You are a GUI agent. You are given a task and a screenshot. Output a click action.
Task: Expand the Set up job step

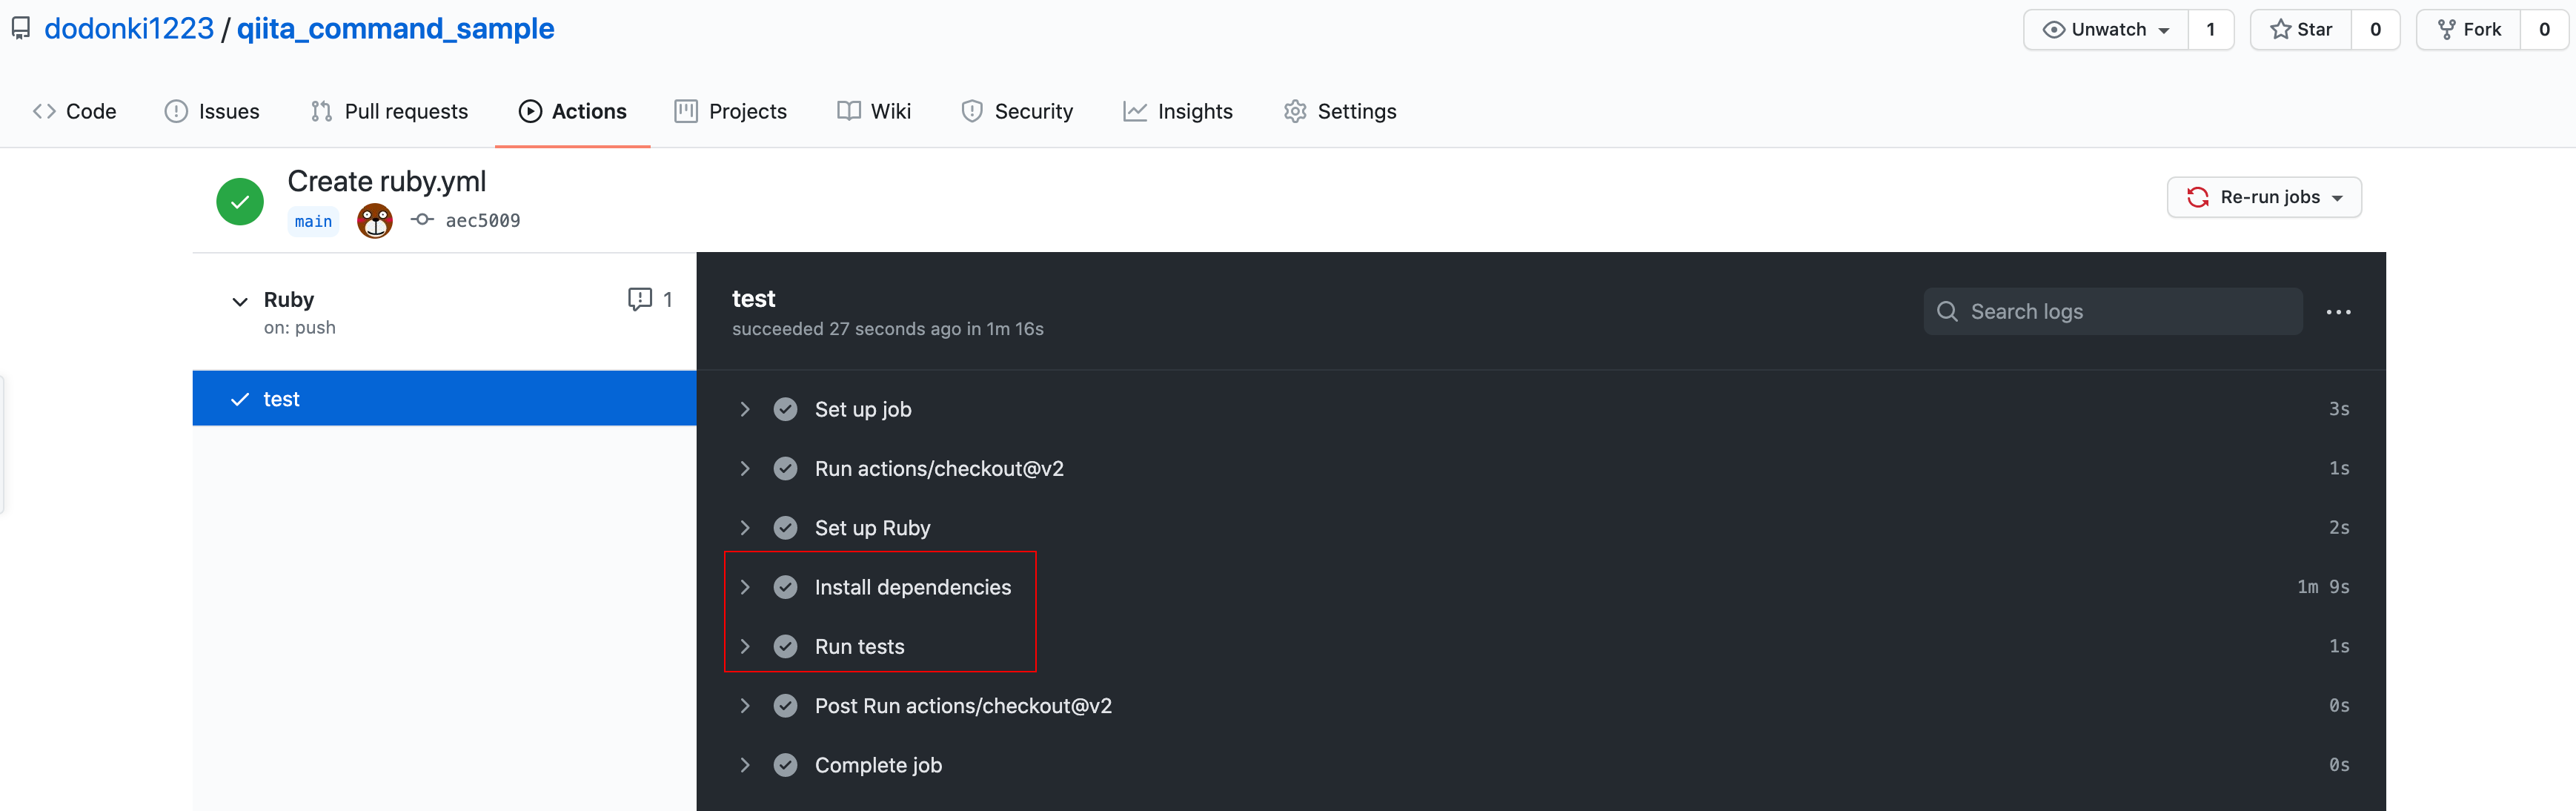click(862, 409)
